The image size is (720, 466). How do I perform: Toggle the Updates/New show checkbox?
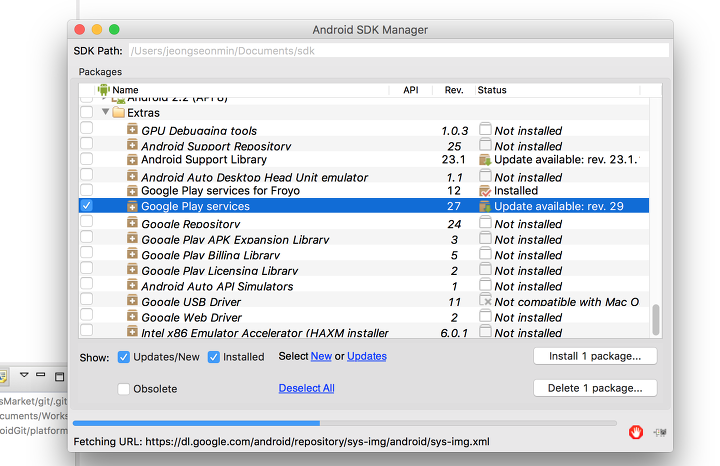tap(124, 357)
